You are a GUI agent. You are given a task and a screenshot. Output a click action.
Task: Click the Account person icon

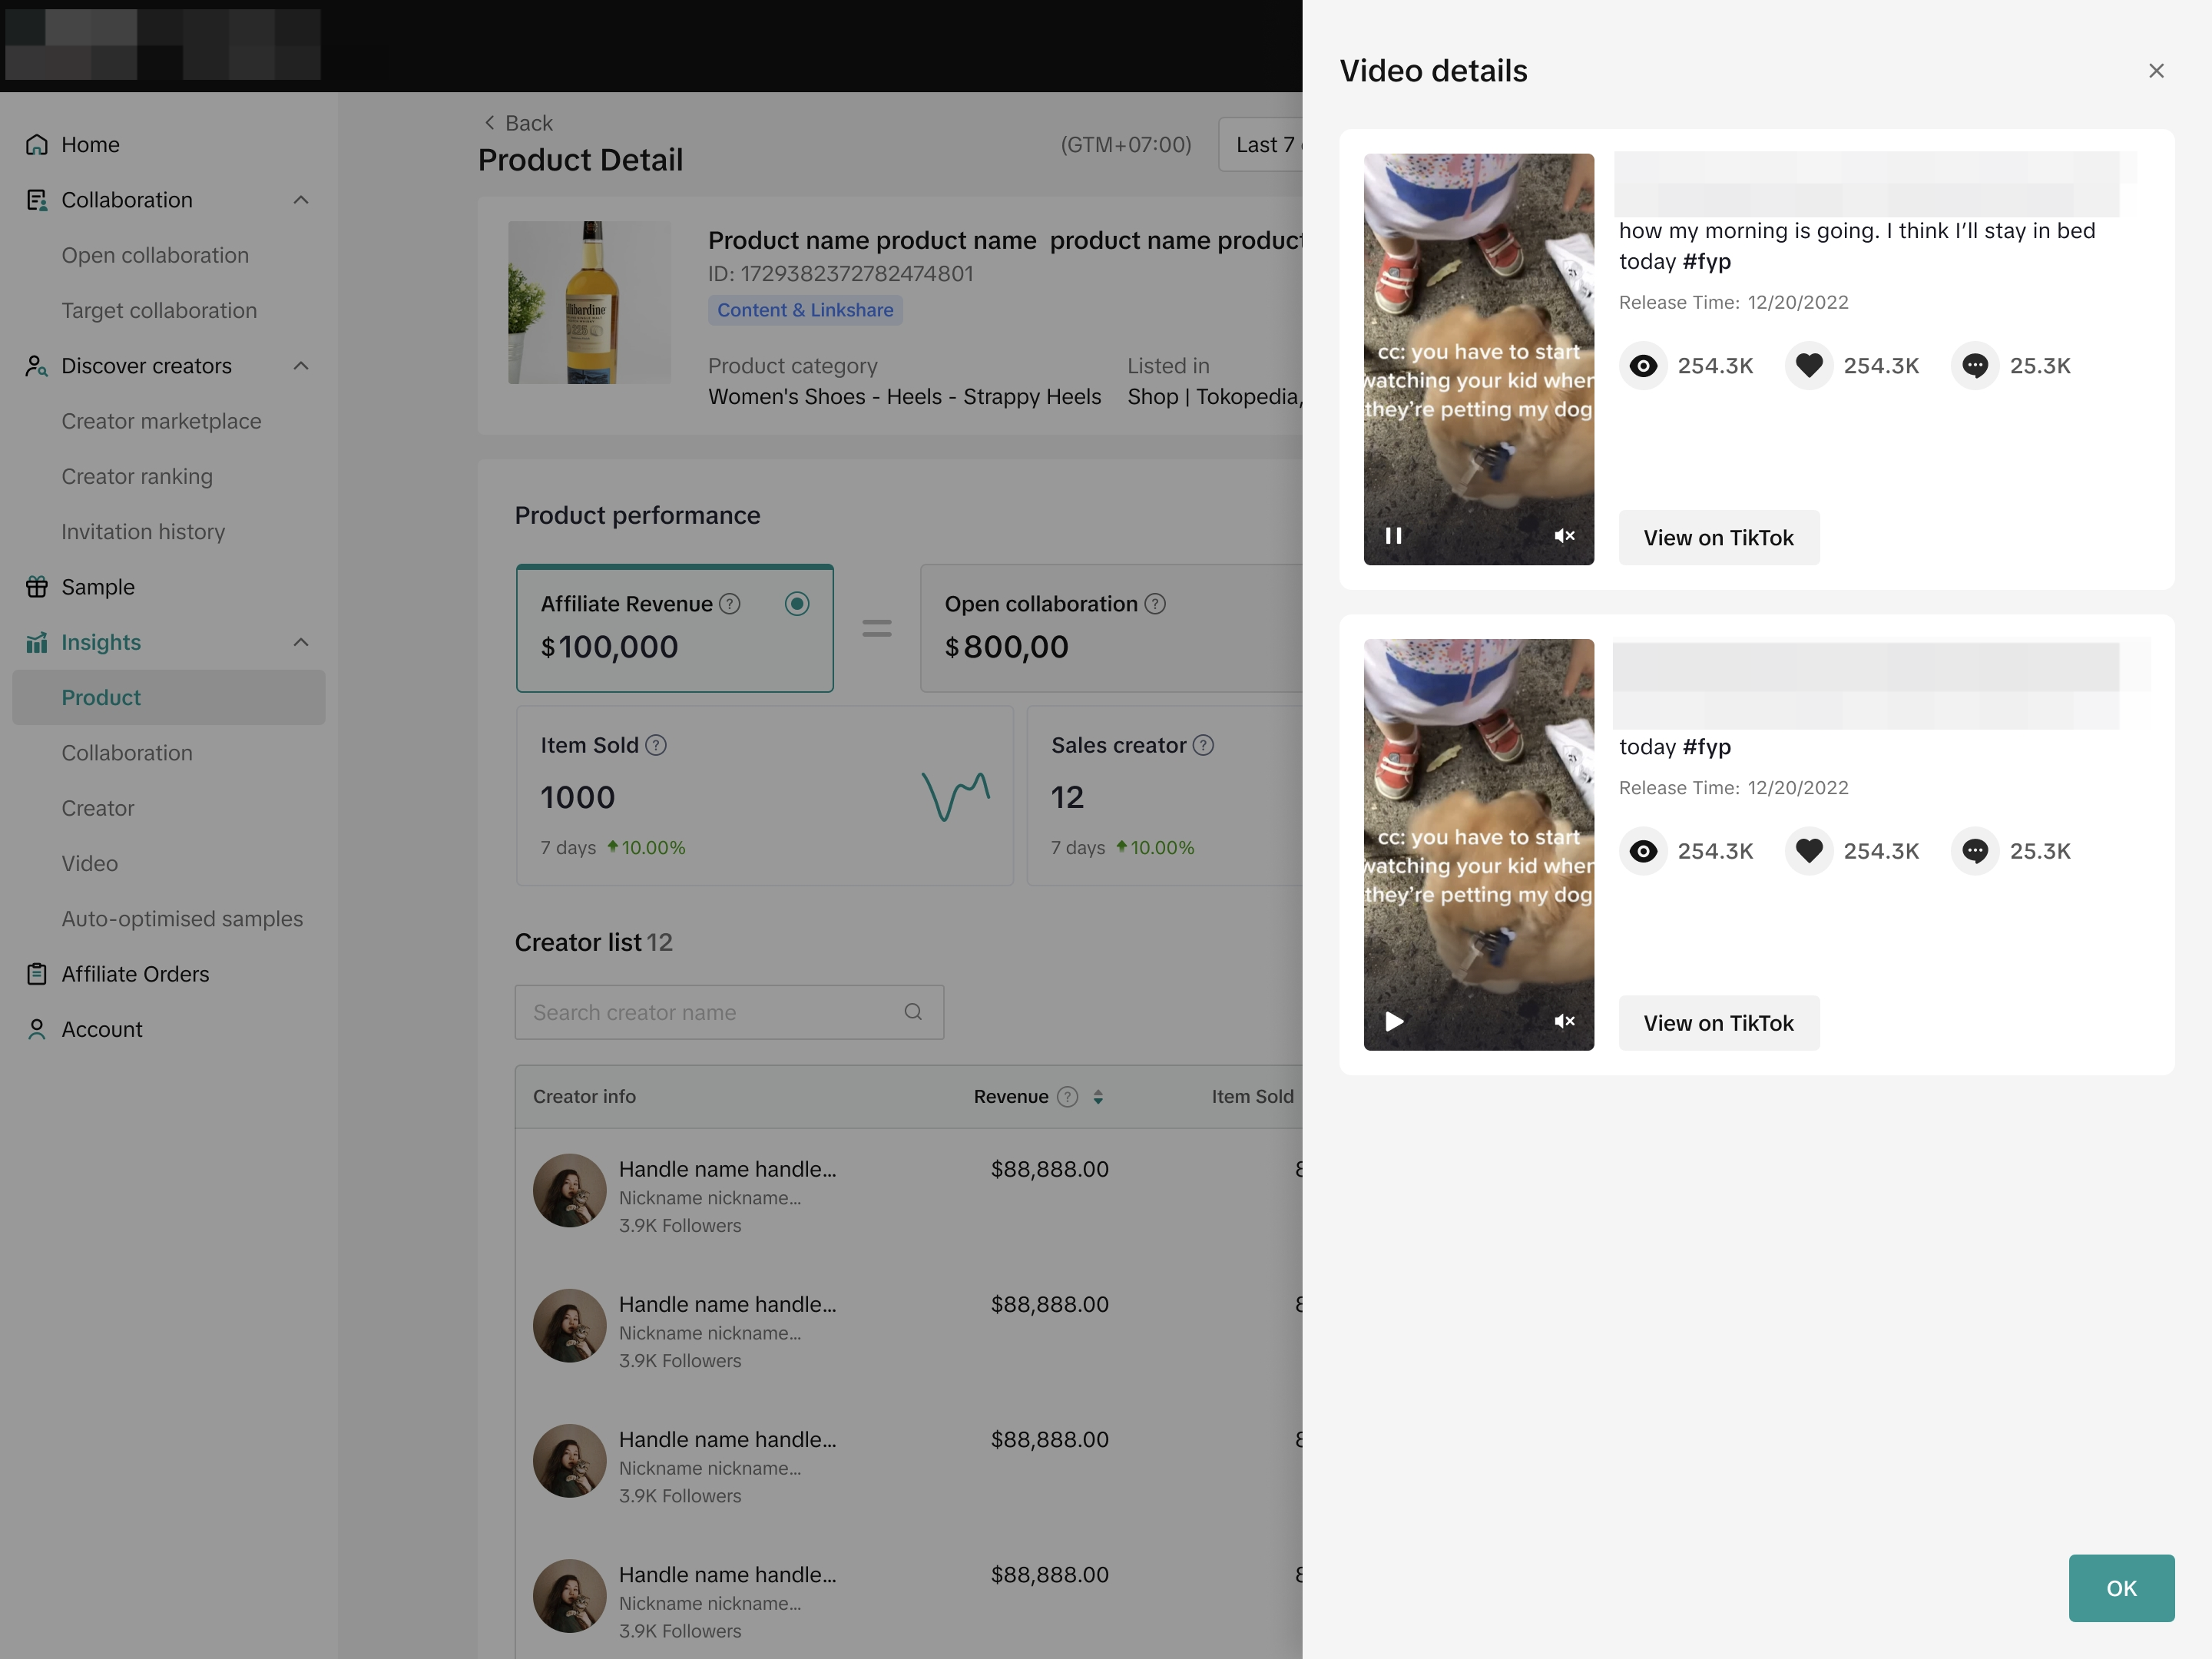(37, 1029)
